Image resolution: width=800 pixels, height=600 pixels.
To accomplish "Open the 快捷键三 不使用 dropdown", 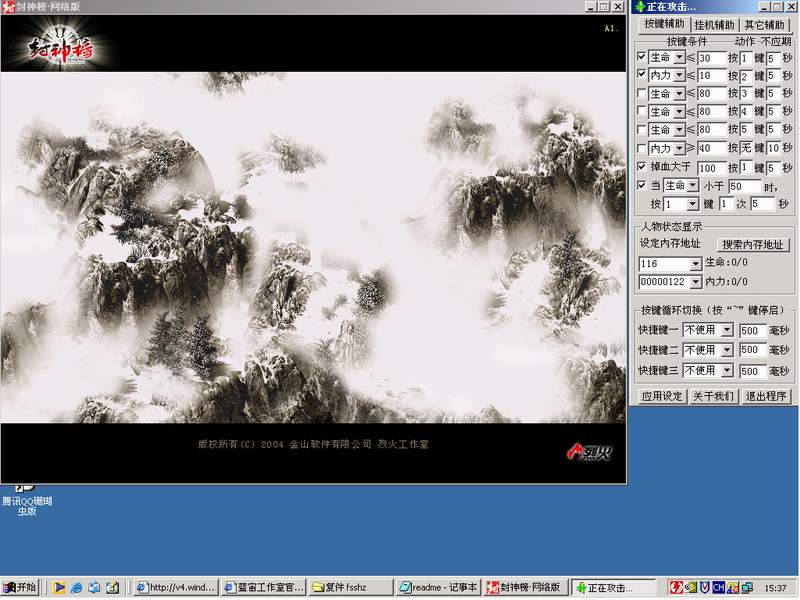I will click(728, 371).
